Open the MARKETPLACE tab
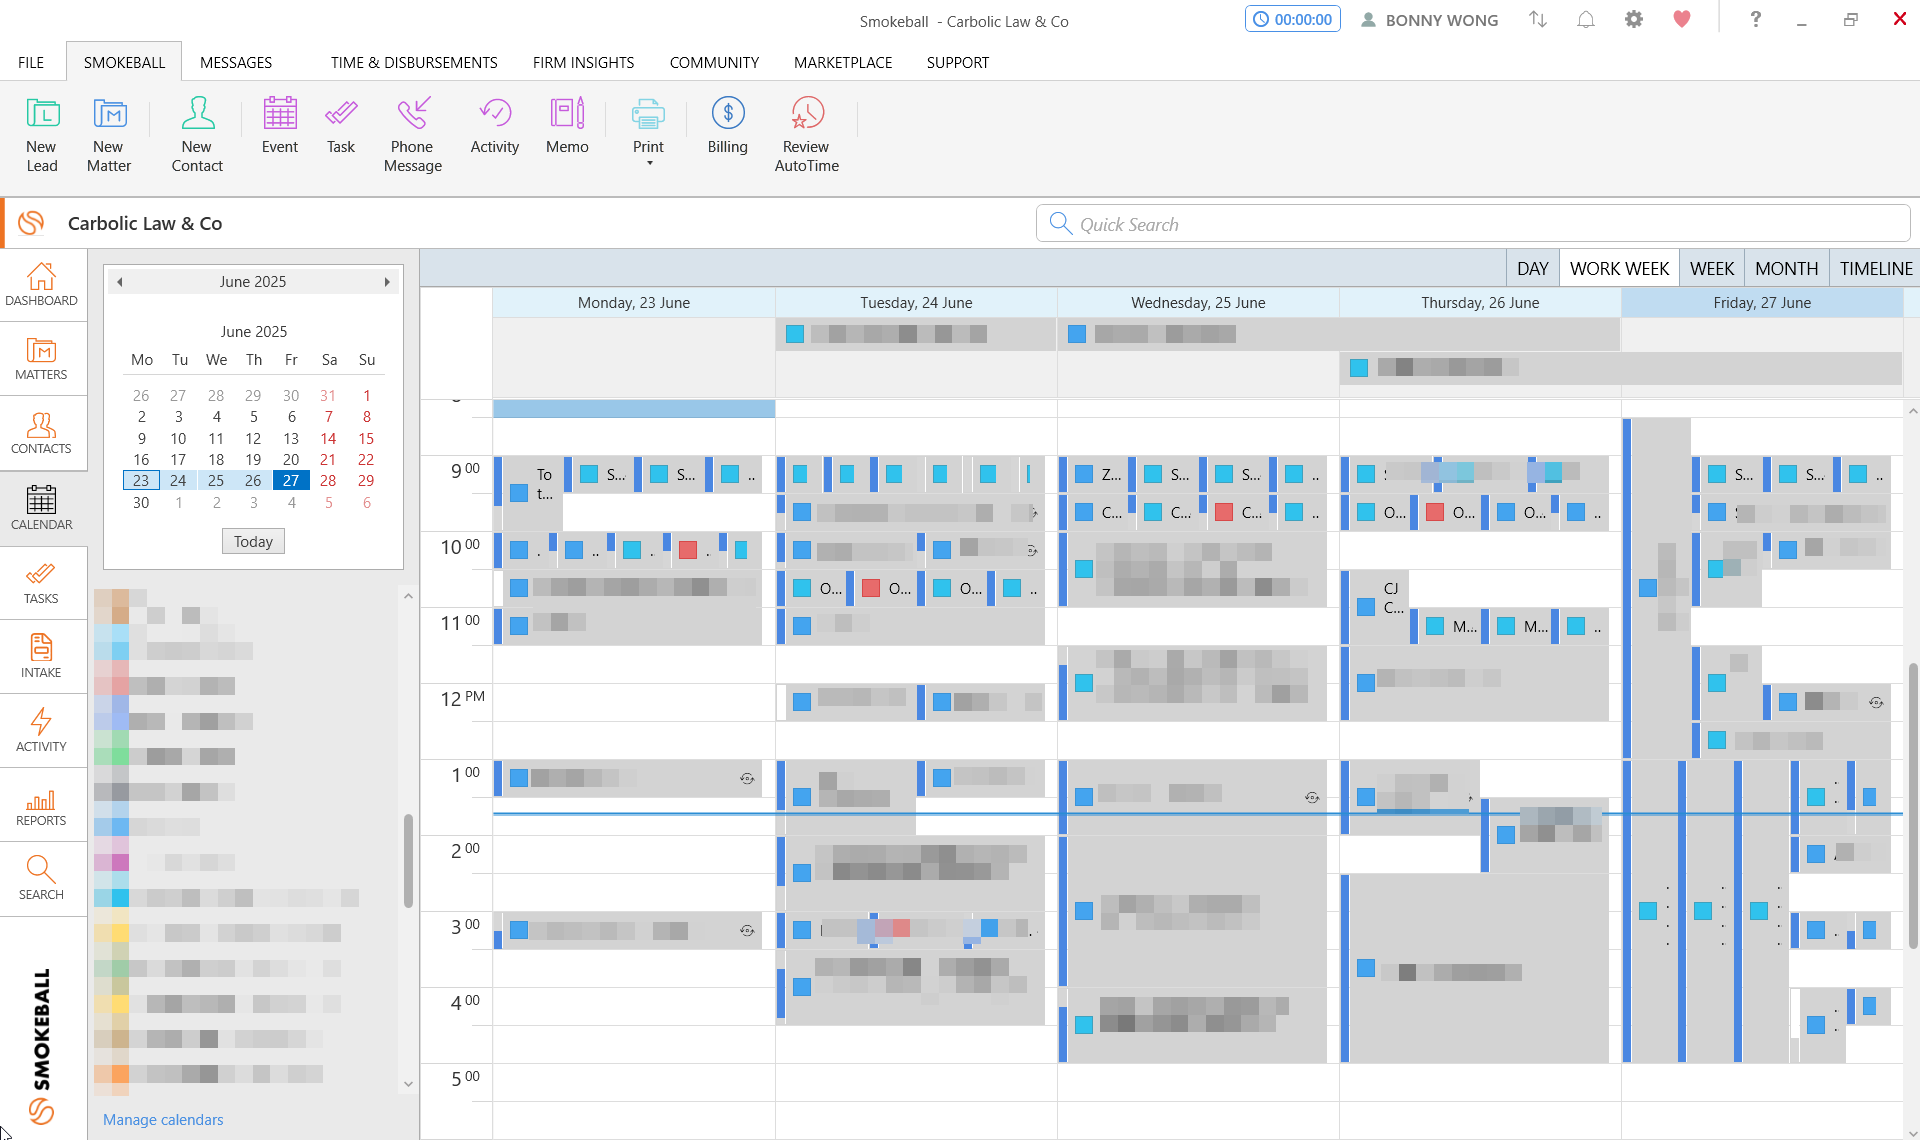The image size is (1920, 1140). [843, 62]
